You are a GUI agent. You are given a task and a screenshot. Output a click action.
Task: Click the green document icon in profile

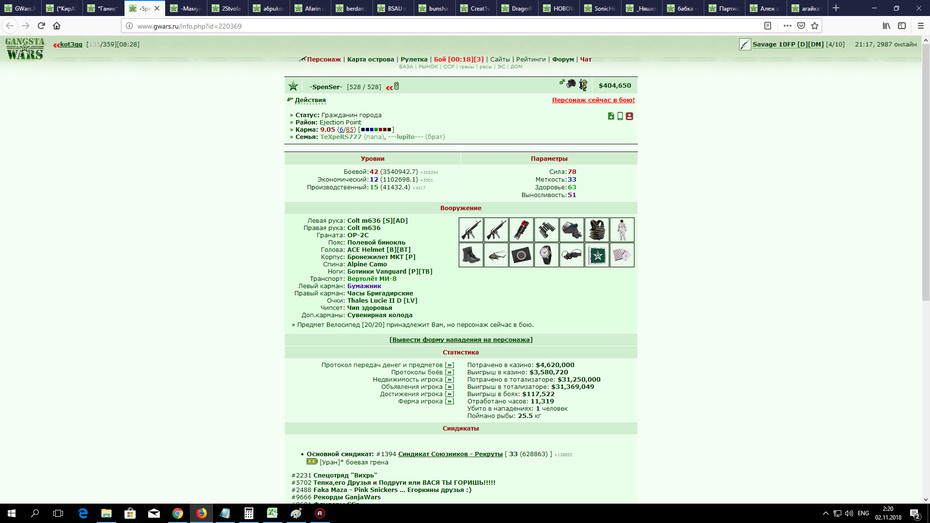click(x=611, y=116)
